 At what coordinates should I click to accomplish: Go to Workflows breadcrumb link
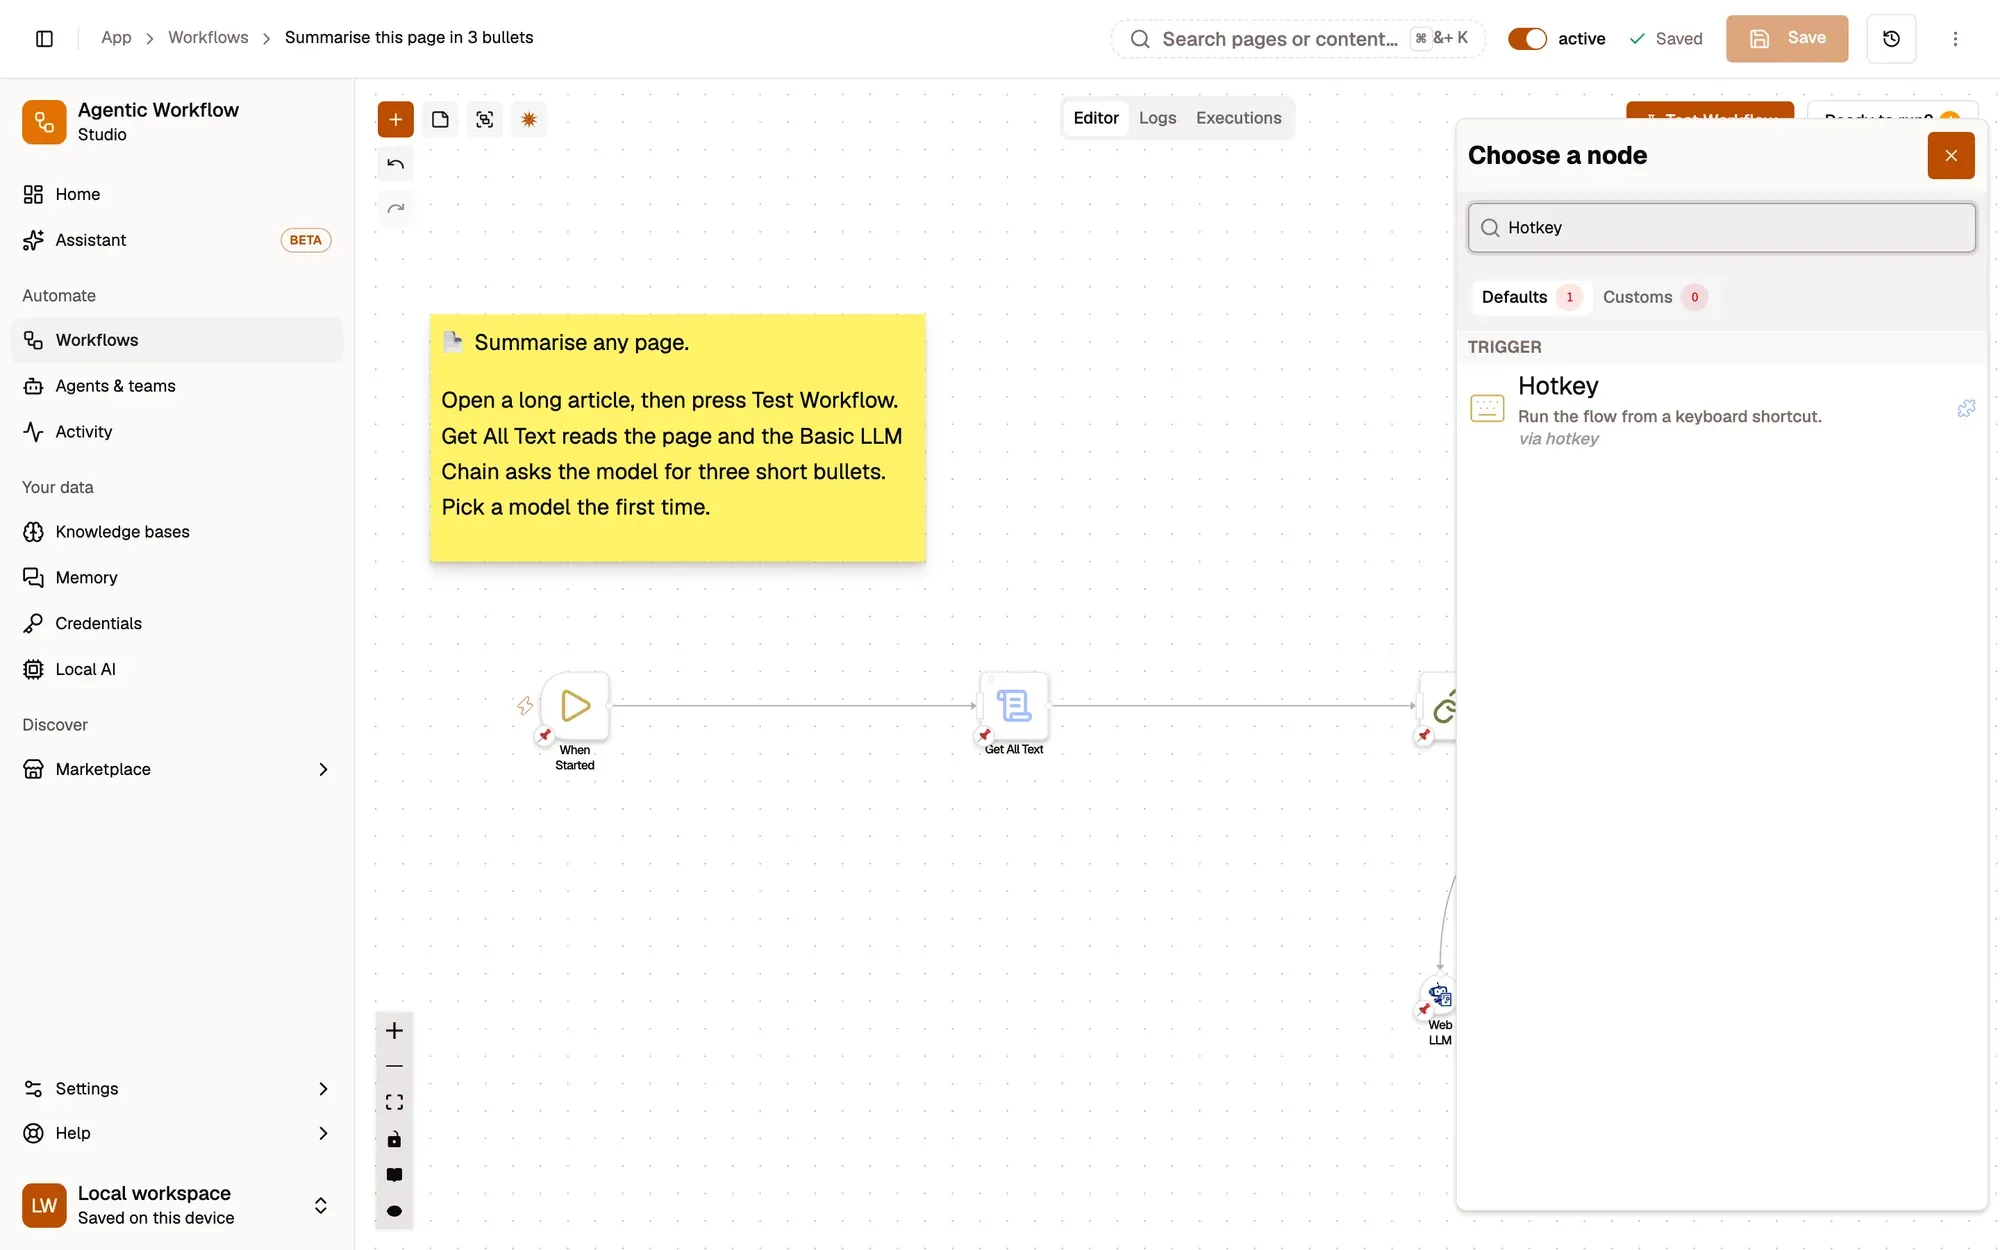pyautogui.click(x=208, y=37)
